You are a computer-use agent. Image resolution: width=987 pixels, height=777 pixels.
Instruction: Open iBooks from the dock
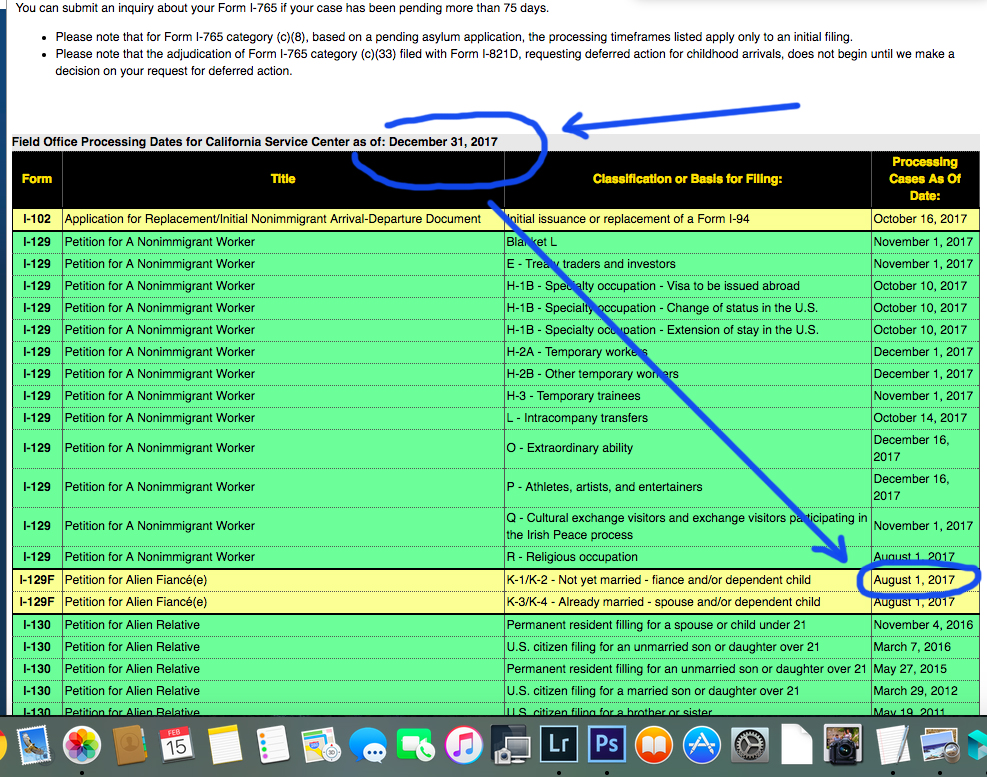click(x=654, y=745)
